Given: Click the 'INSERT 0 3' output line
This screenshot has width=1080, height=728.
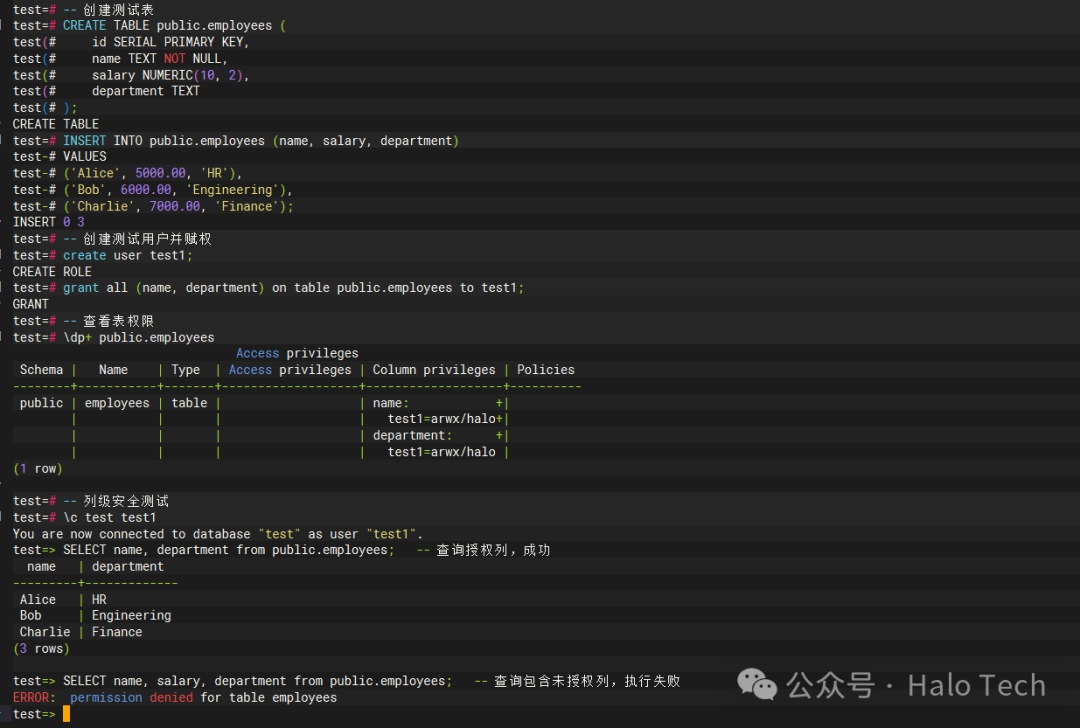Looking at the screenshot, I should pyautogui.click(x=49, y=222).
